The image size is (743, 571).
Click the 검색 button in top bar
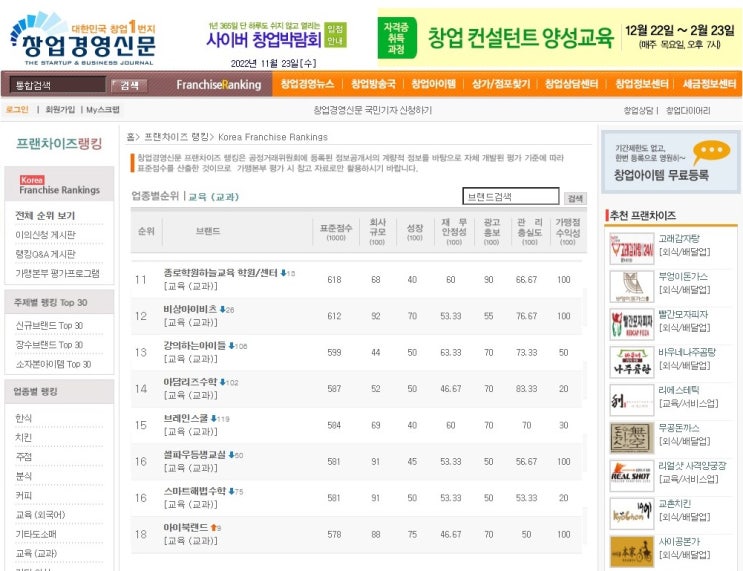(129, 85)
